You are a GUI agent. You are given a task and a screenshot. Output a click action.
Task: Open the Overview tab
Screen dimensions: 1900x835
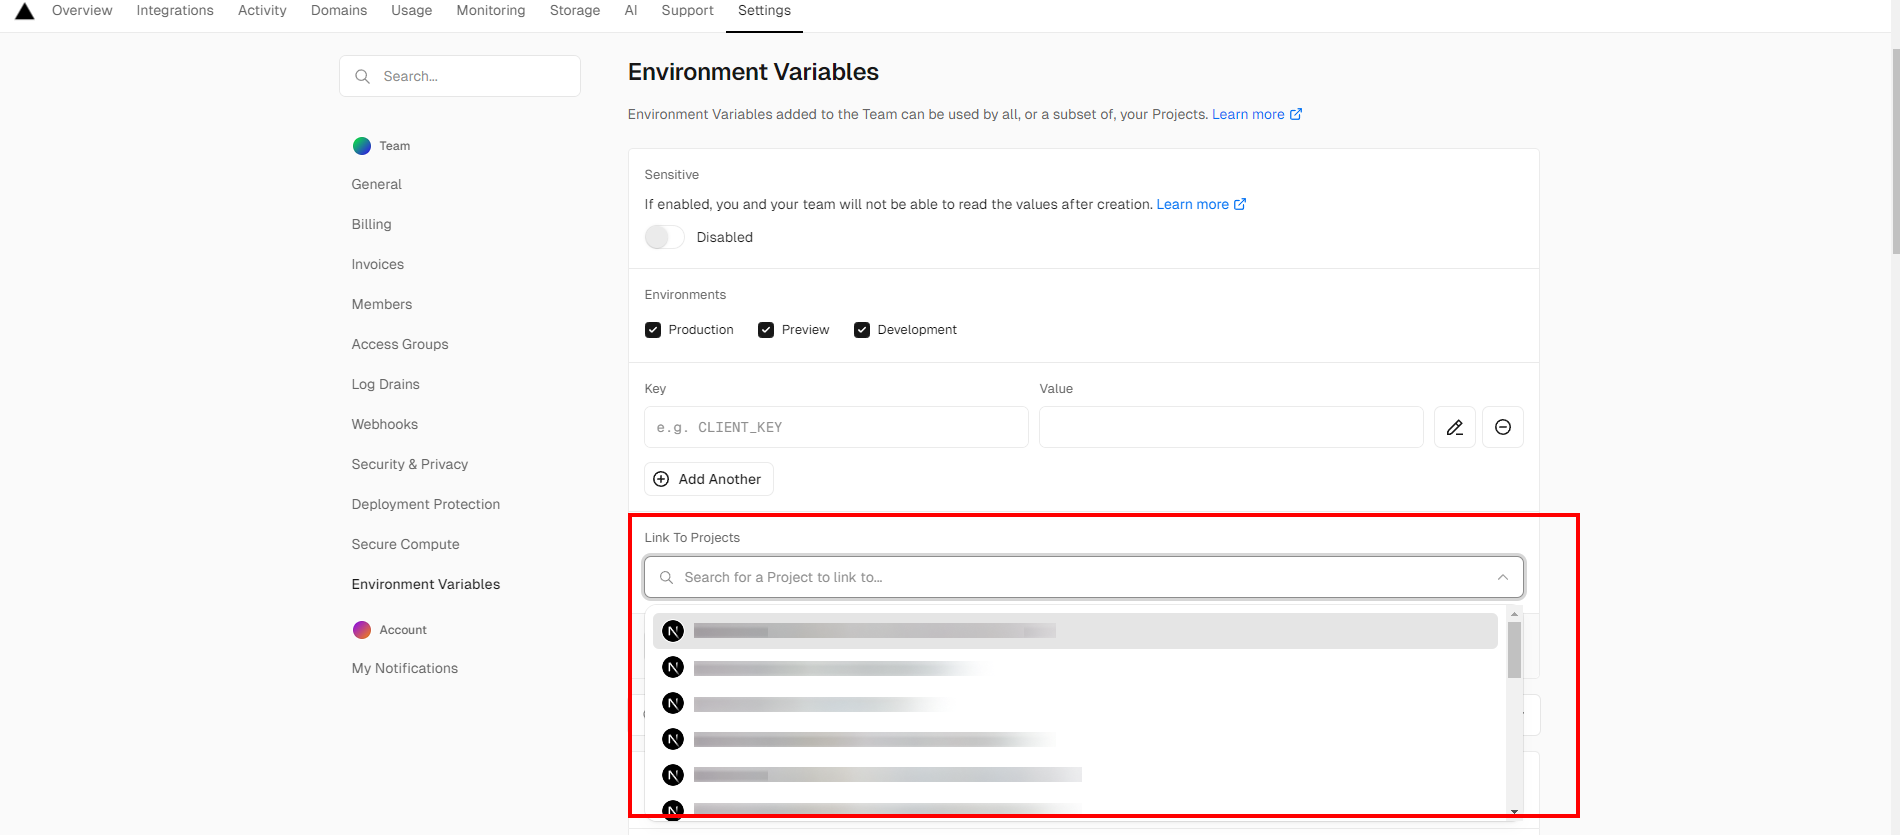(x=82, y=10)
